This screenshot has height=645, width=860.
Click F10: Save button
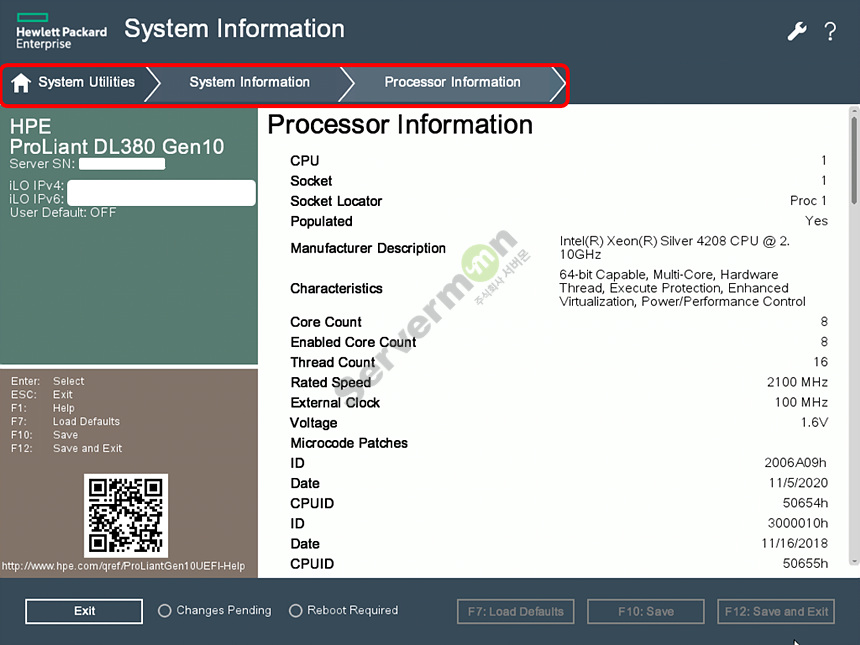(x=646, y=612)
